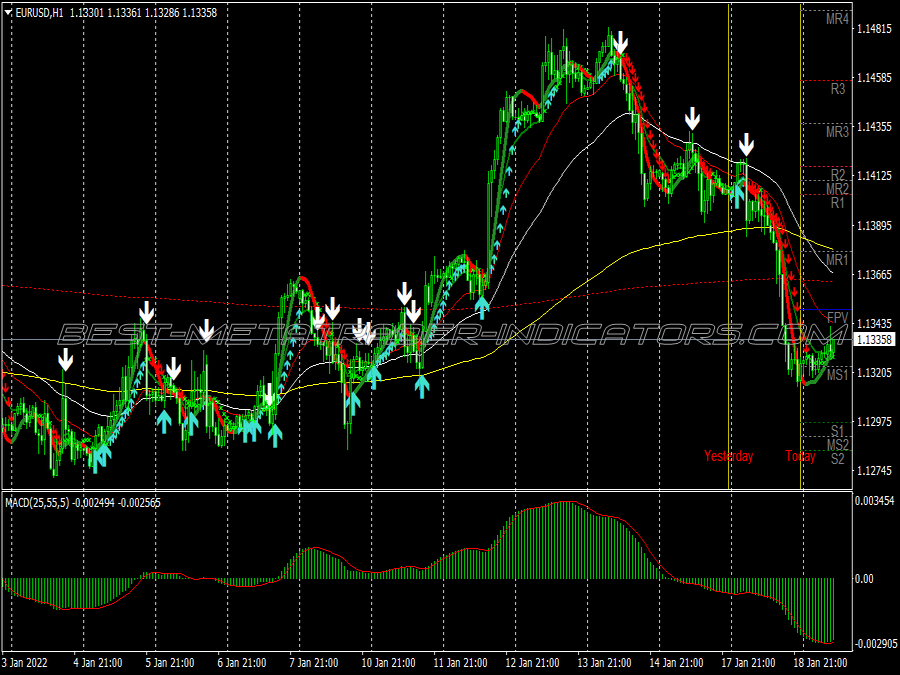Click the chart menu triangle beside EURUSD,H1
The image size is (900, 675).
(x=9, y=13)
